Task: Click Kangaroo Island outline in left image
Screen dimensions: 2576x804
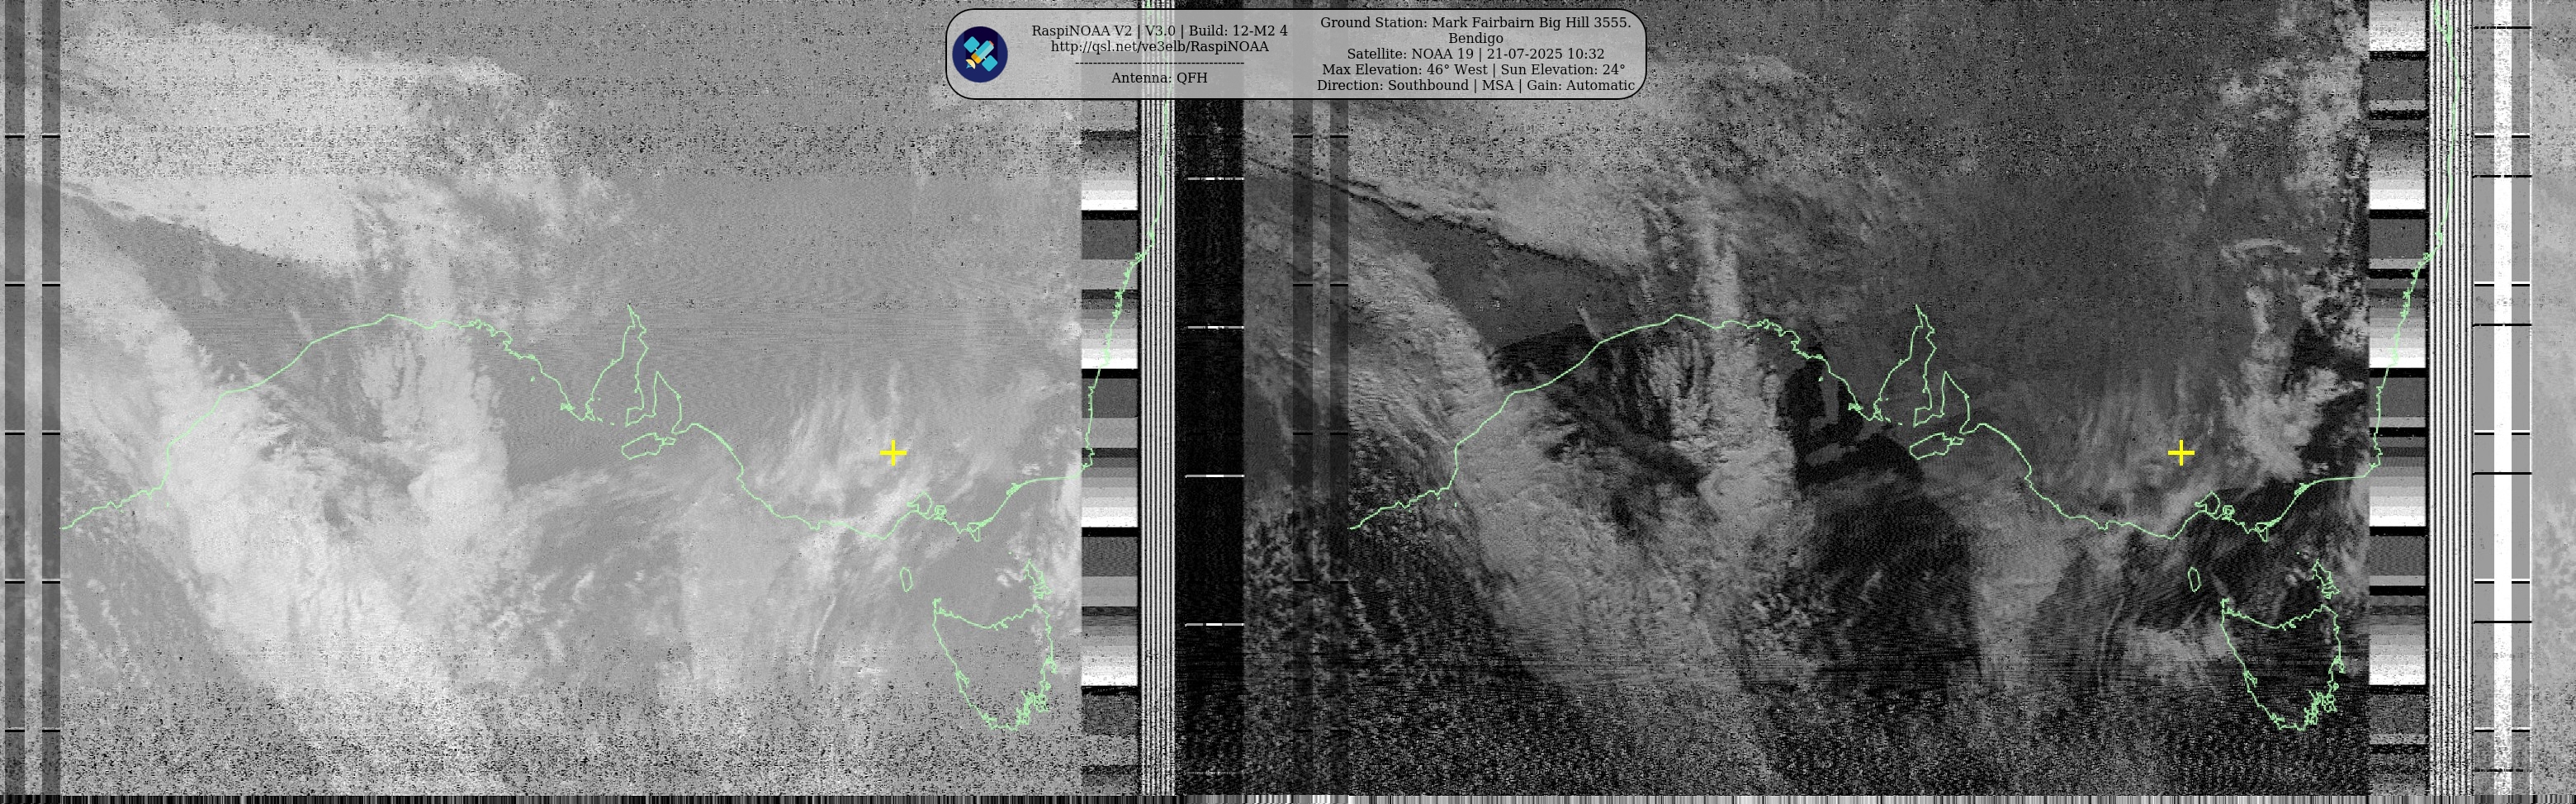Action: pos(645,446)
